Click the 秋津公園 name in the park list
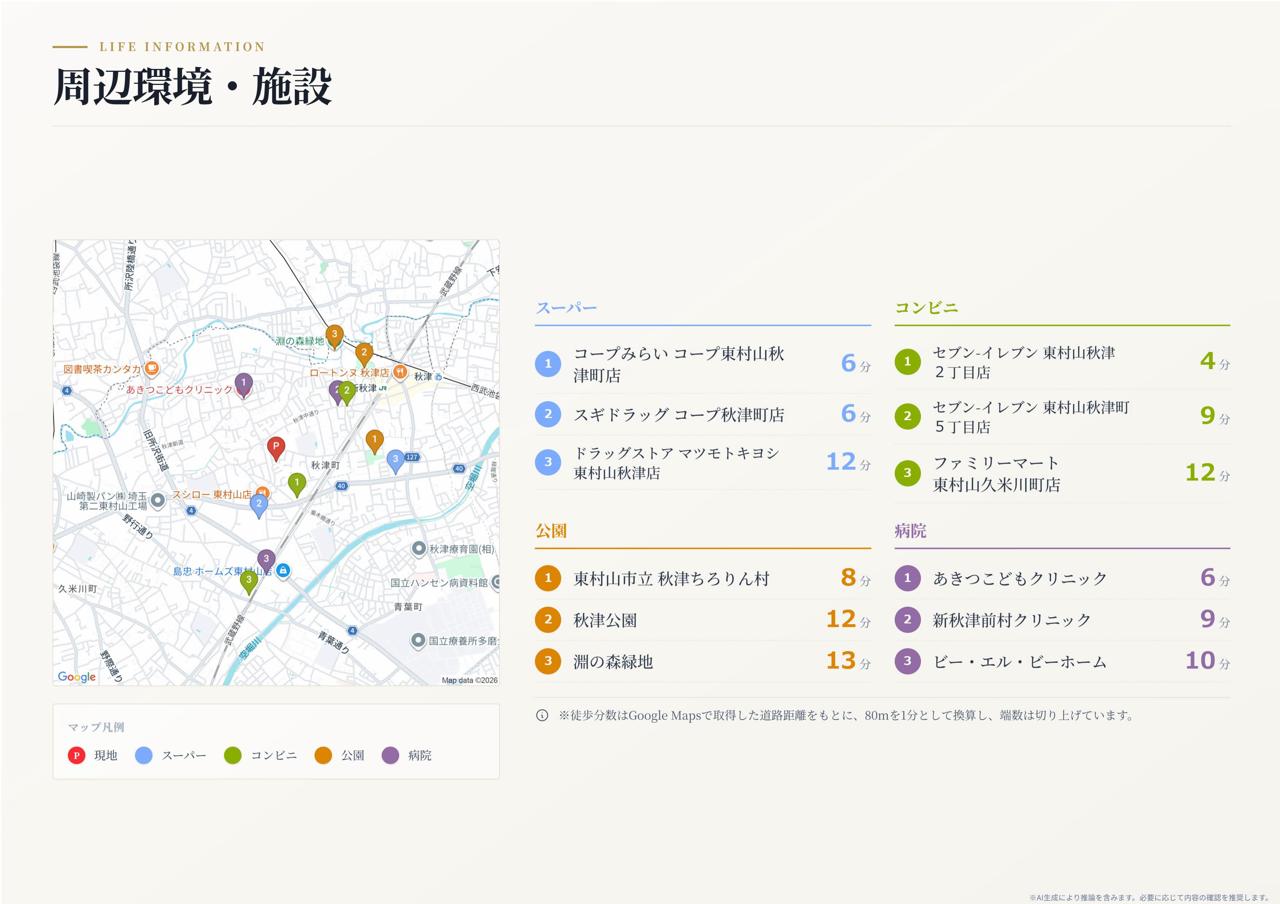1280x904 pixels. (605, 620)
